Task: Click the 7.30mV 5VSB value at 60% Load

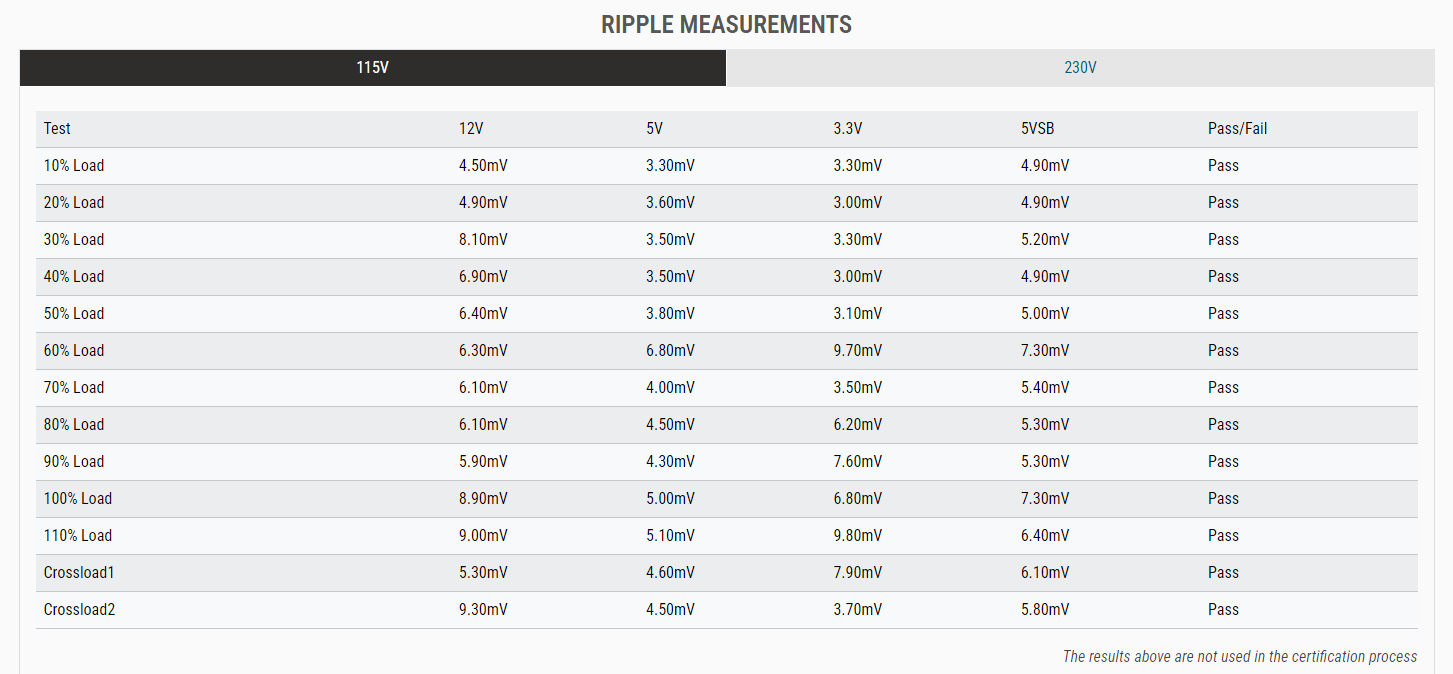Action: tap(1045, 351)
